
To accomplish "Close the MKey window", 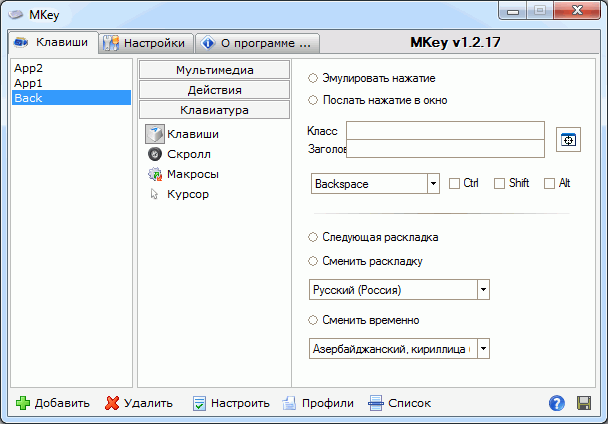I will (577, 10).
